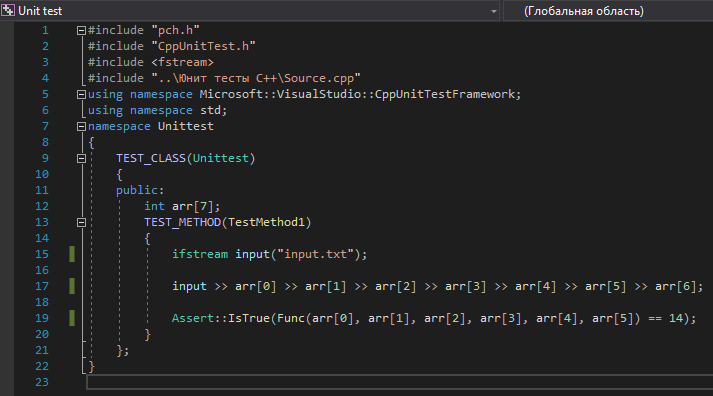Click the "CppUnitTest.h" include string
The width and height of the screenshot is (713, 396).
pyautogui.click(x=203, y=46)
